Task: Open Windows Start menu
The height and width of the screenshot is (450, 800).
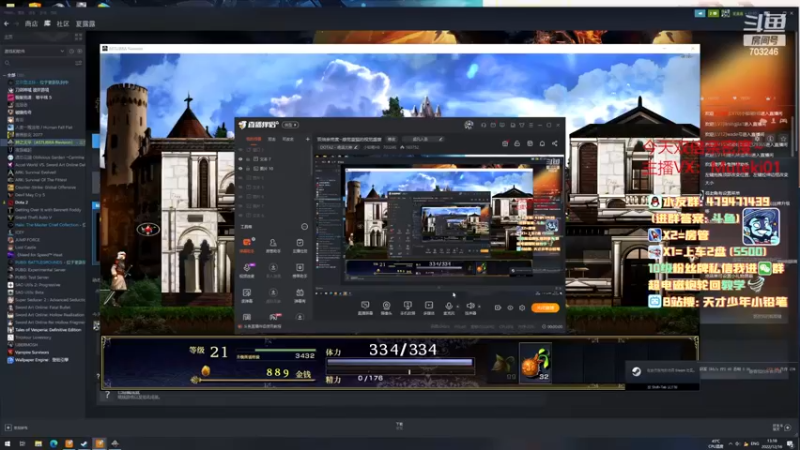Action: 7,444
